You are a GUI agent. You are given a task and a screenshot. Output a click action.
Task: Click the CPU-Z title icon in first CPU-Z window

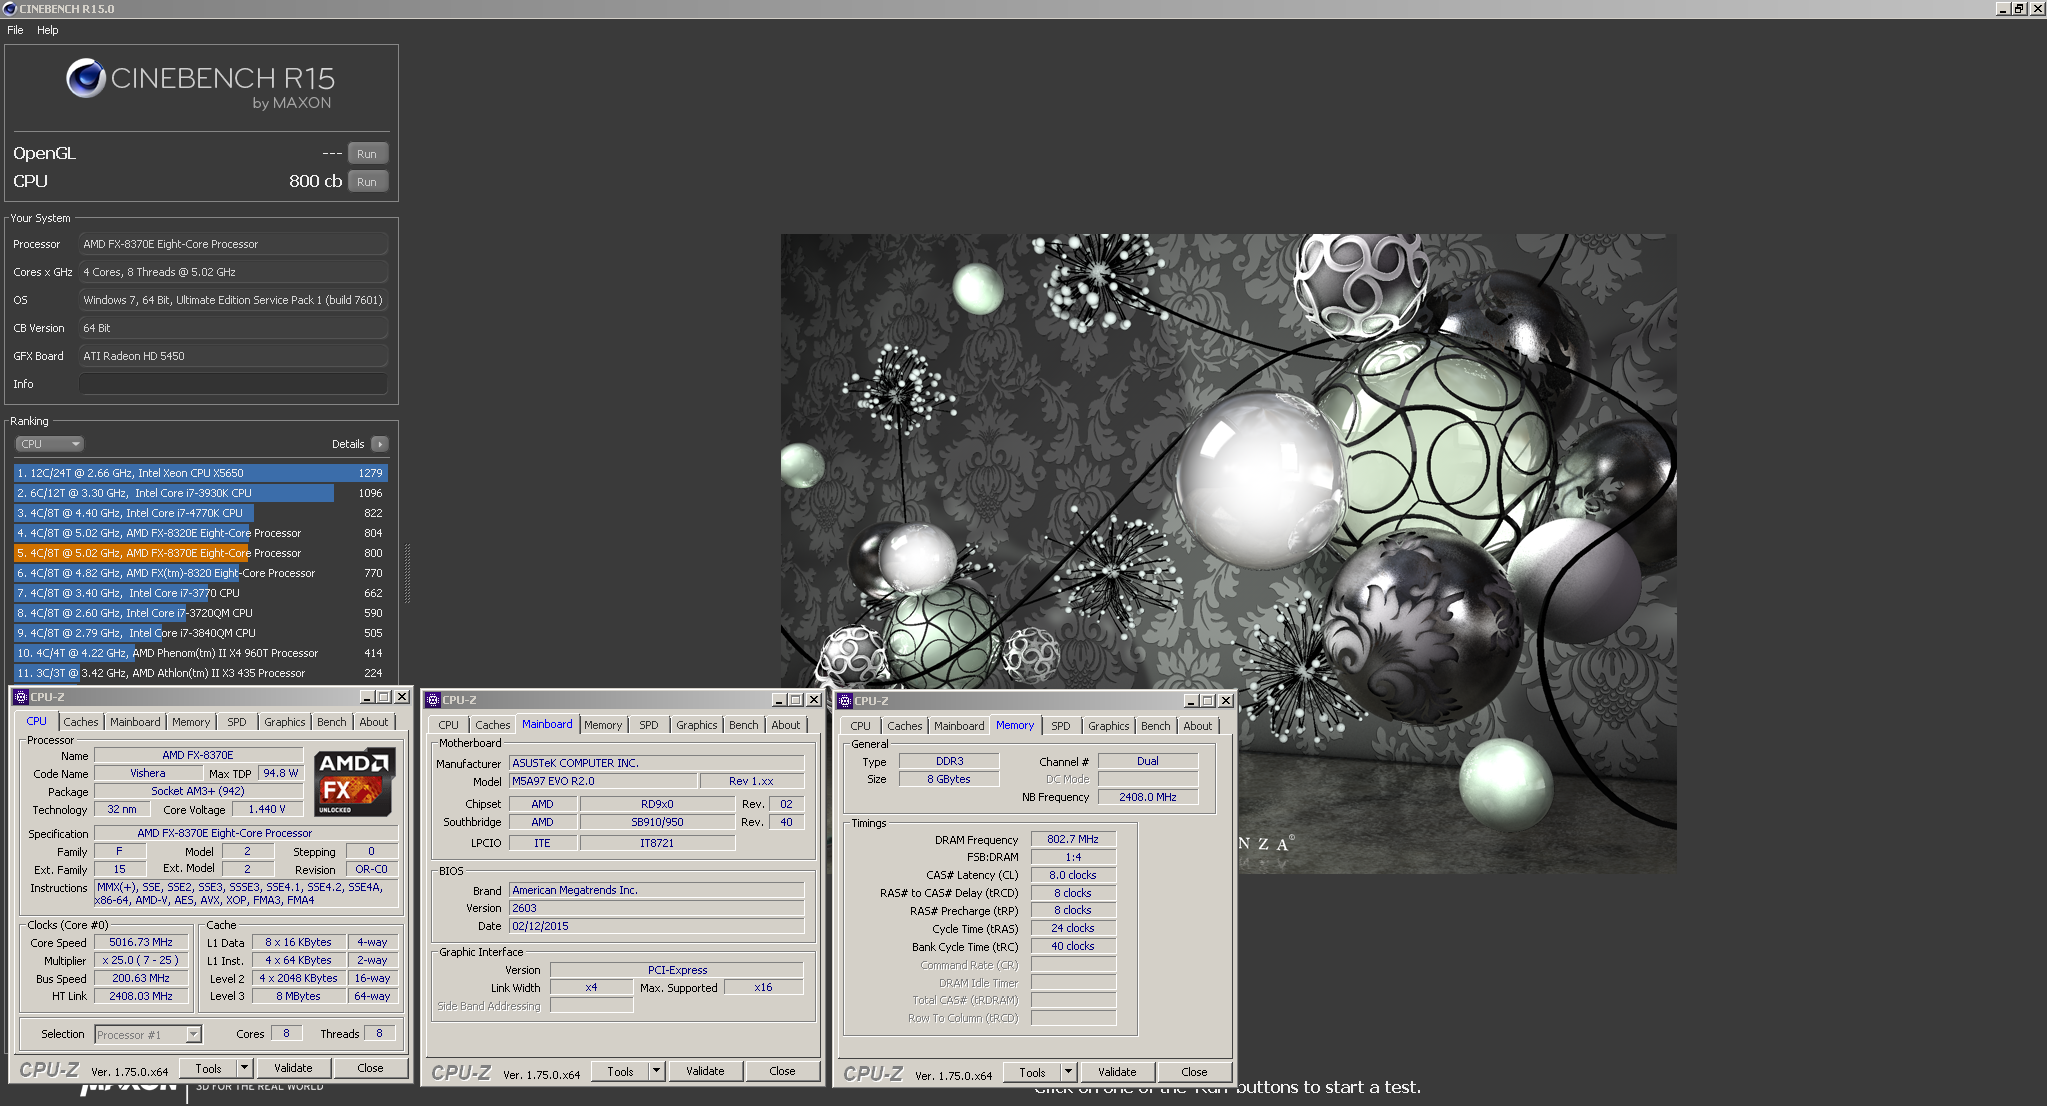[21, 697]
